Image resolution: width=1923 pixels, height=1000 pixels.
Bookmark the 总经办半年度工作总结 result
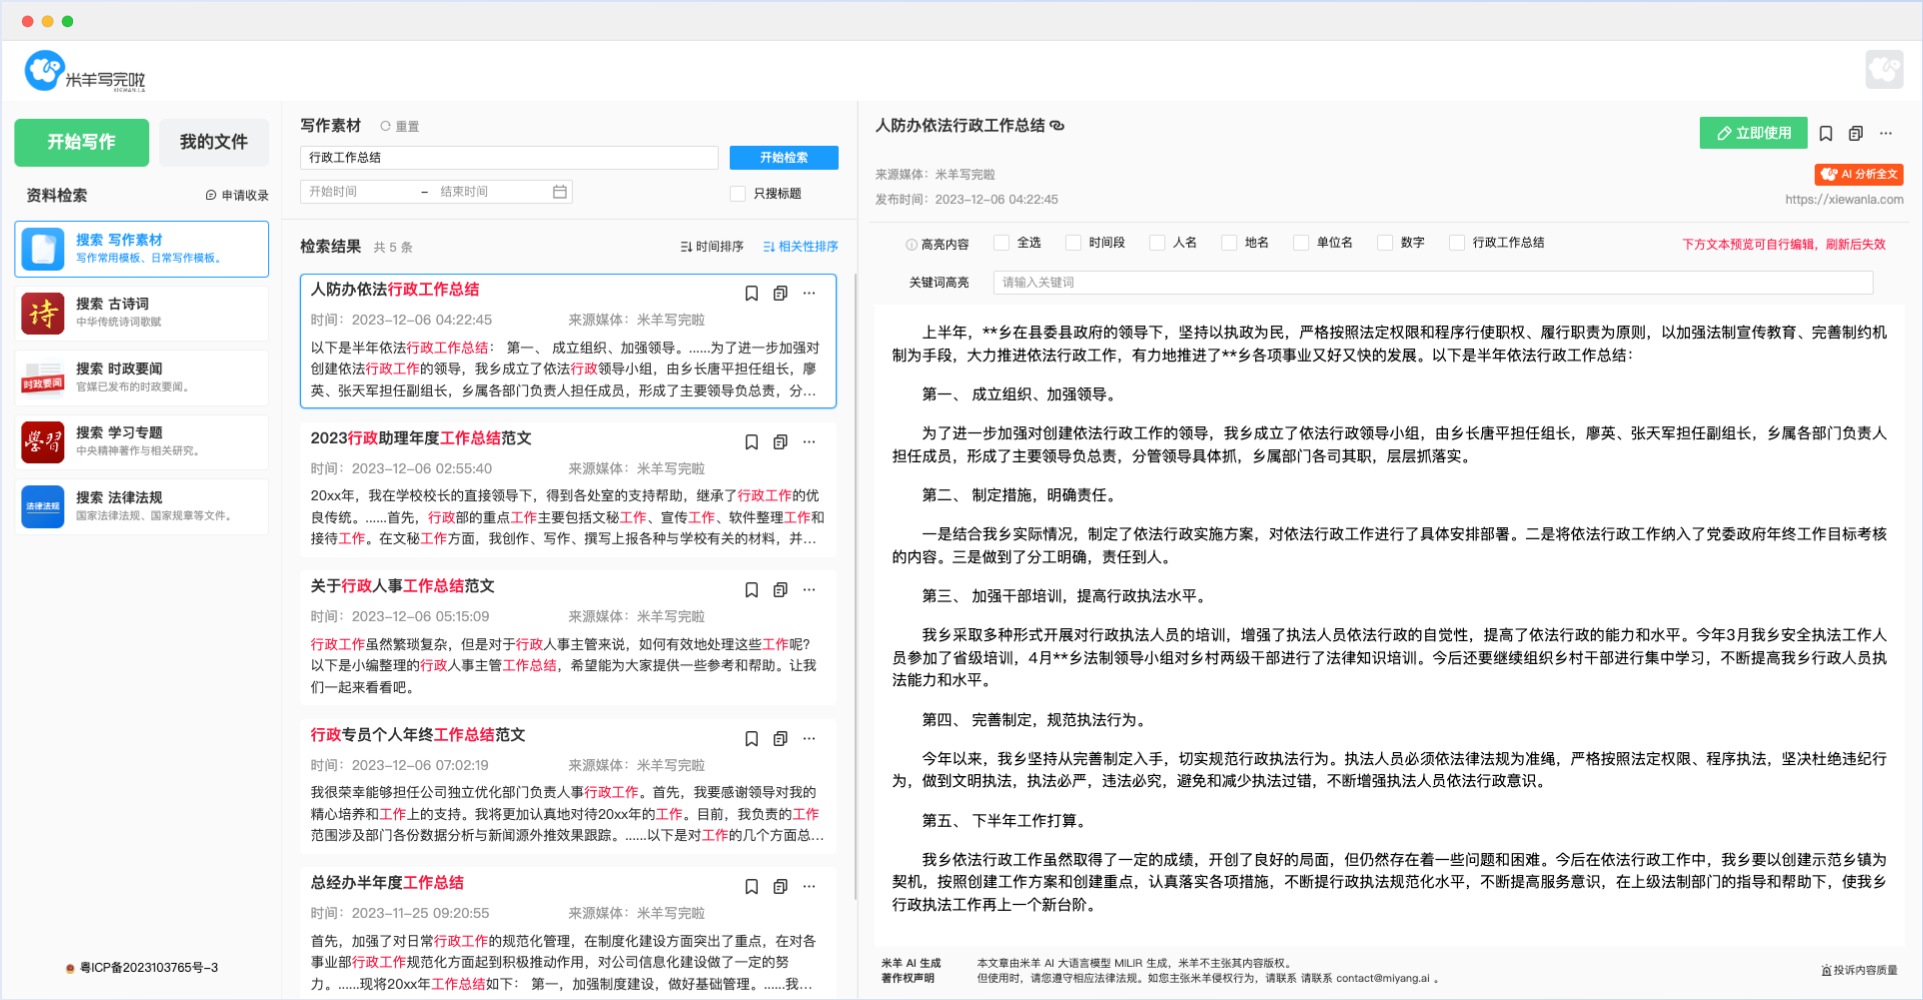[x=751, y=886]
